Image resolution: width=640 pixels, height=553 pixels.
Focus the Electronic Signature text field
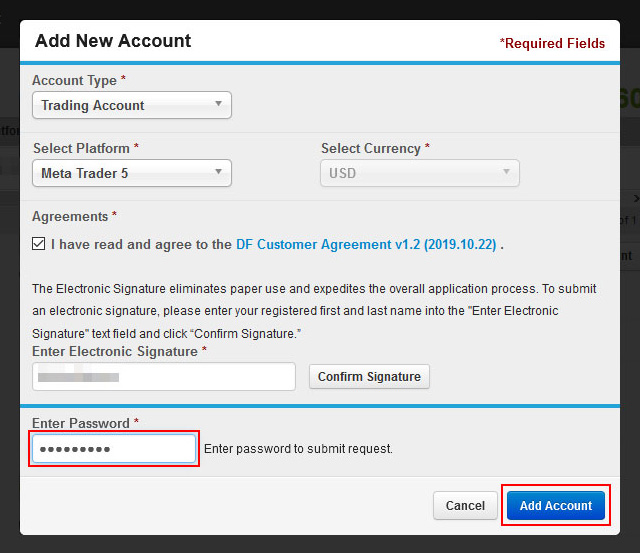tap(164, 376)
